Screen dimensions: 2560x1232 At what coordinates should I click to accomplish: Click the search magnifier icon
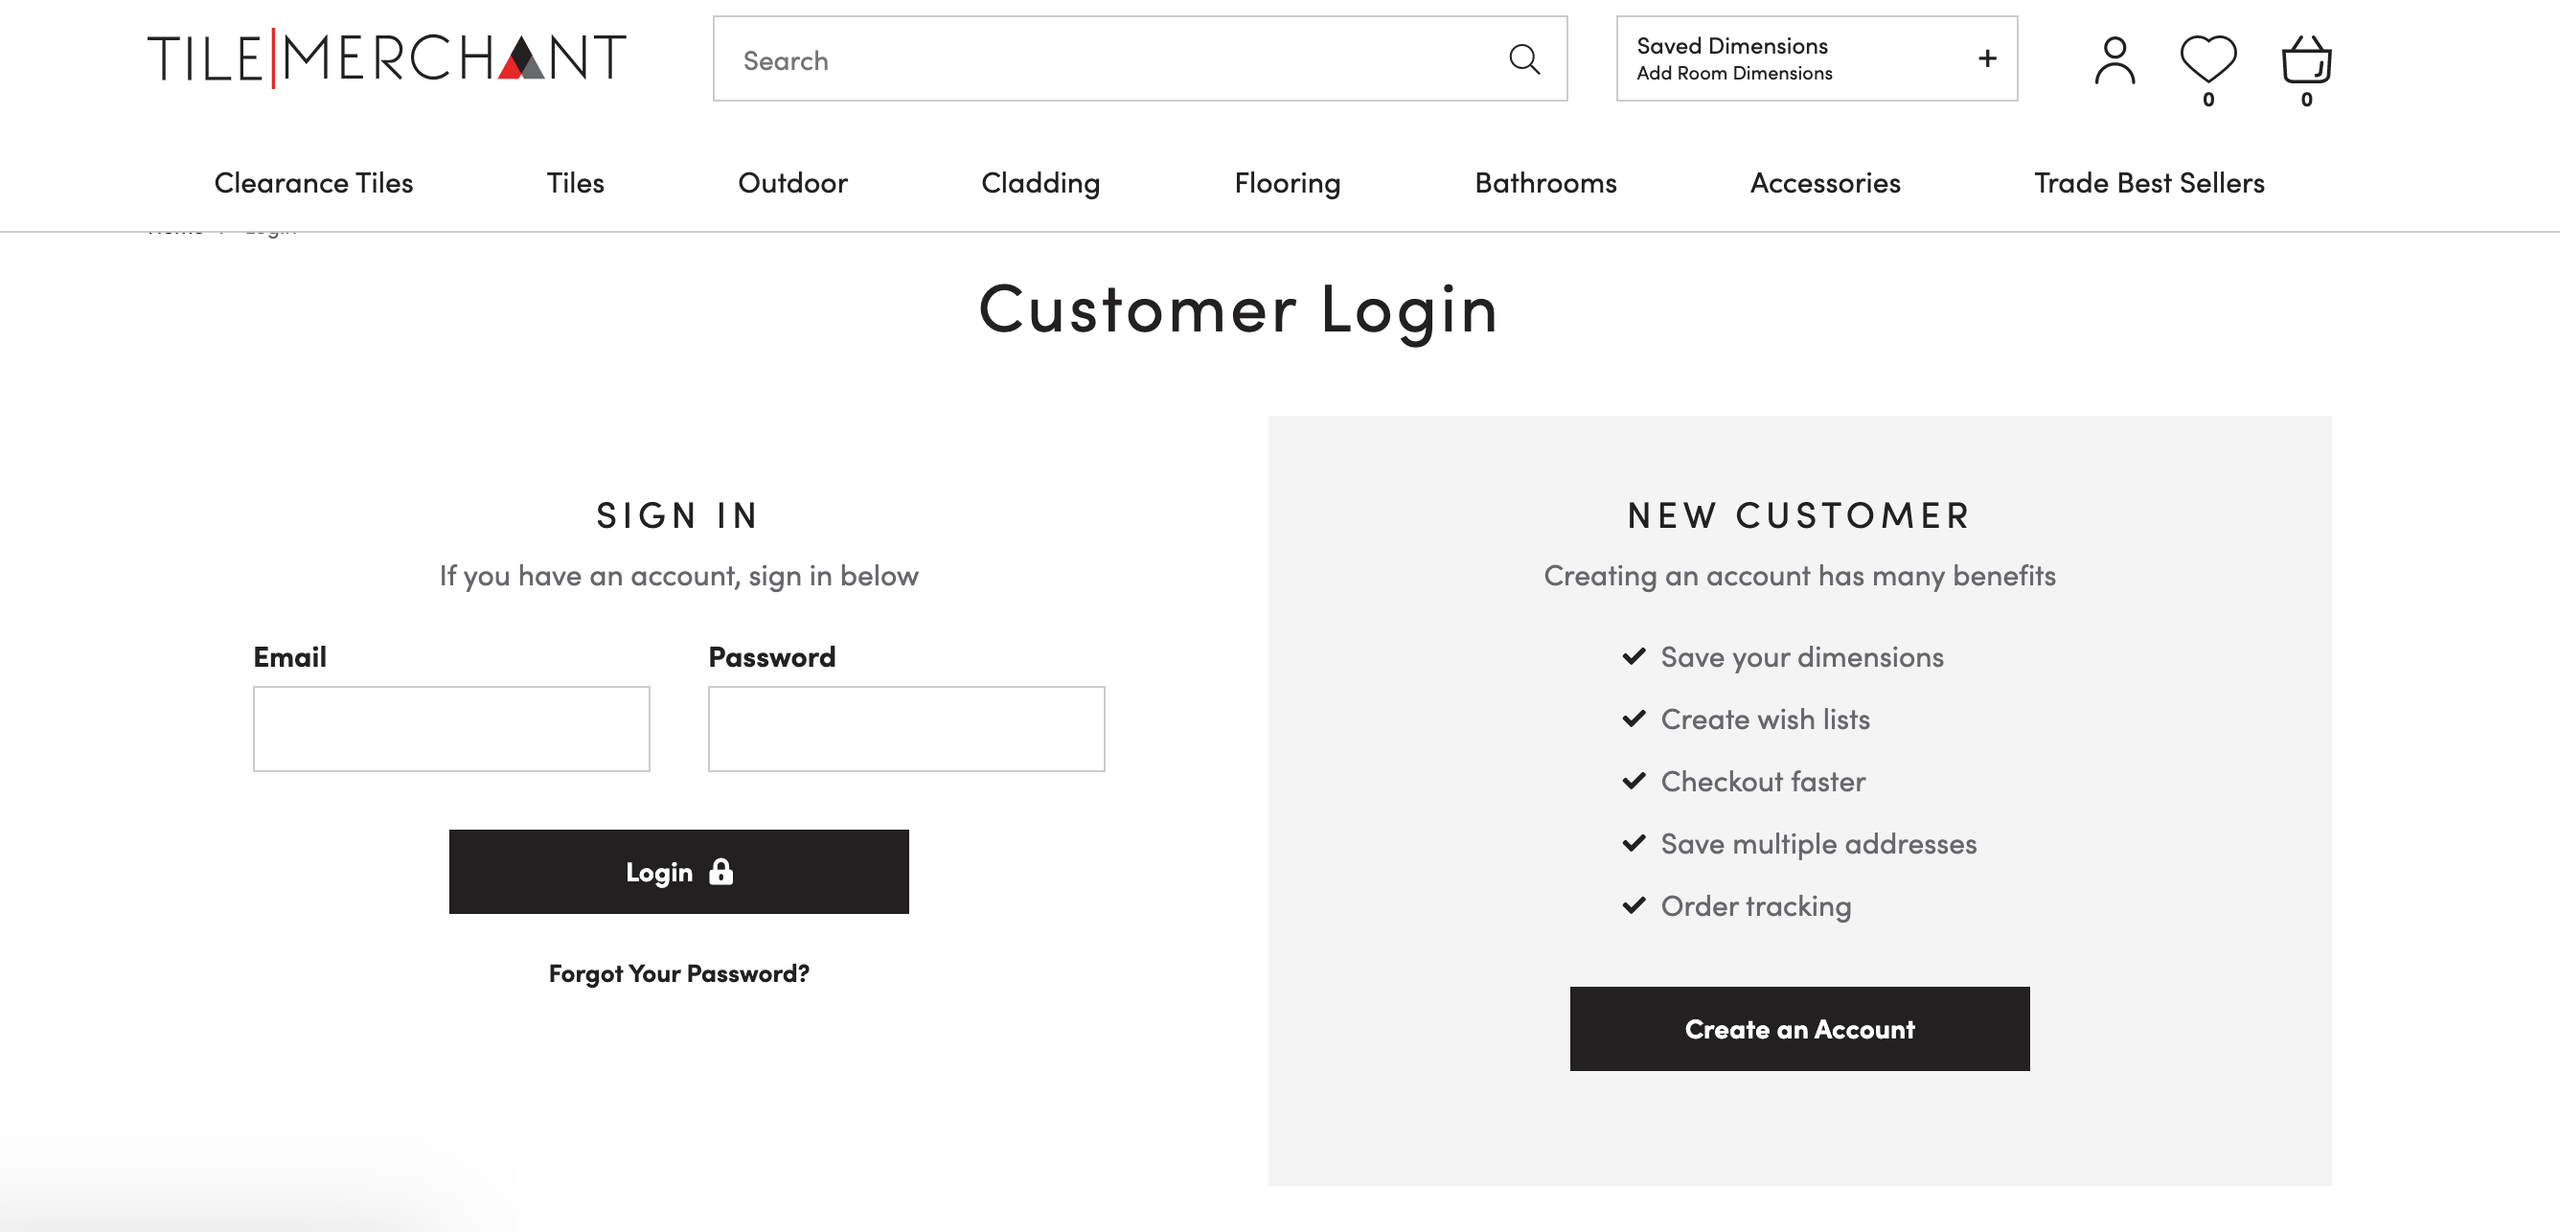1524,59
